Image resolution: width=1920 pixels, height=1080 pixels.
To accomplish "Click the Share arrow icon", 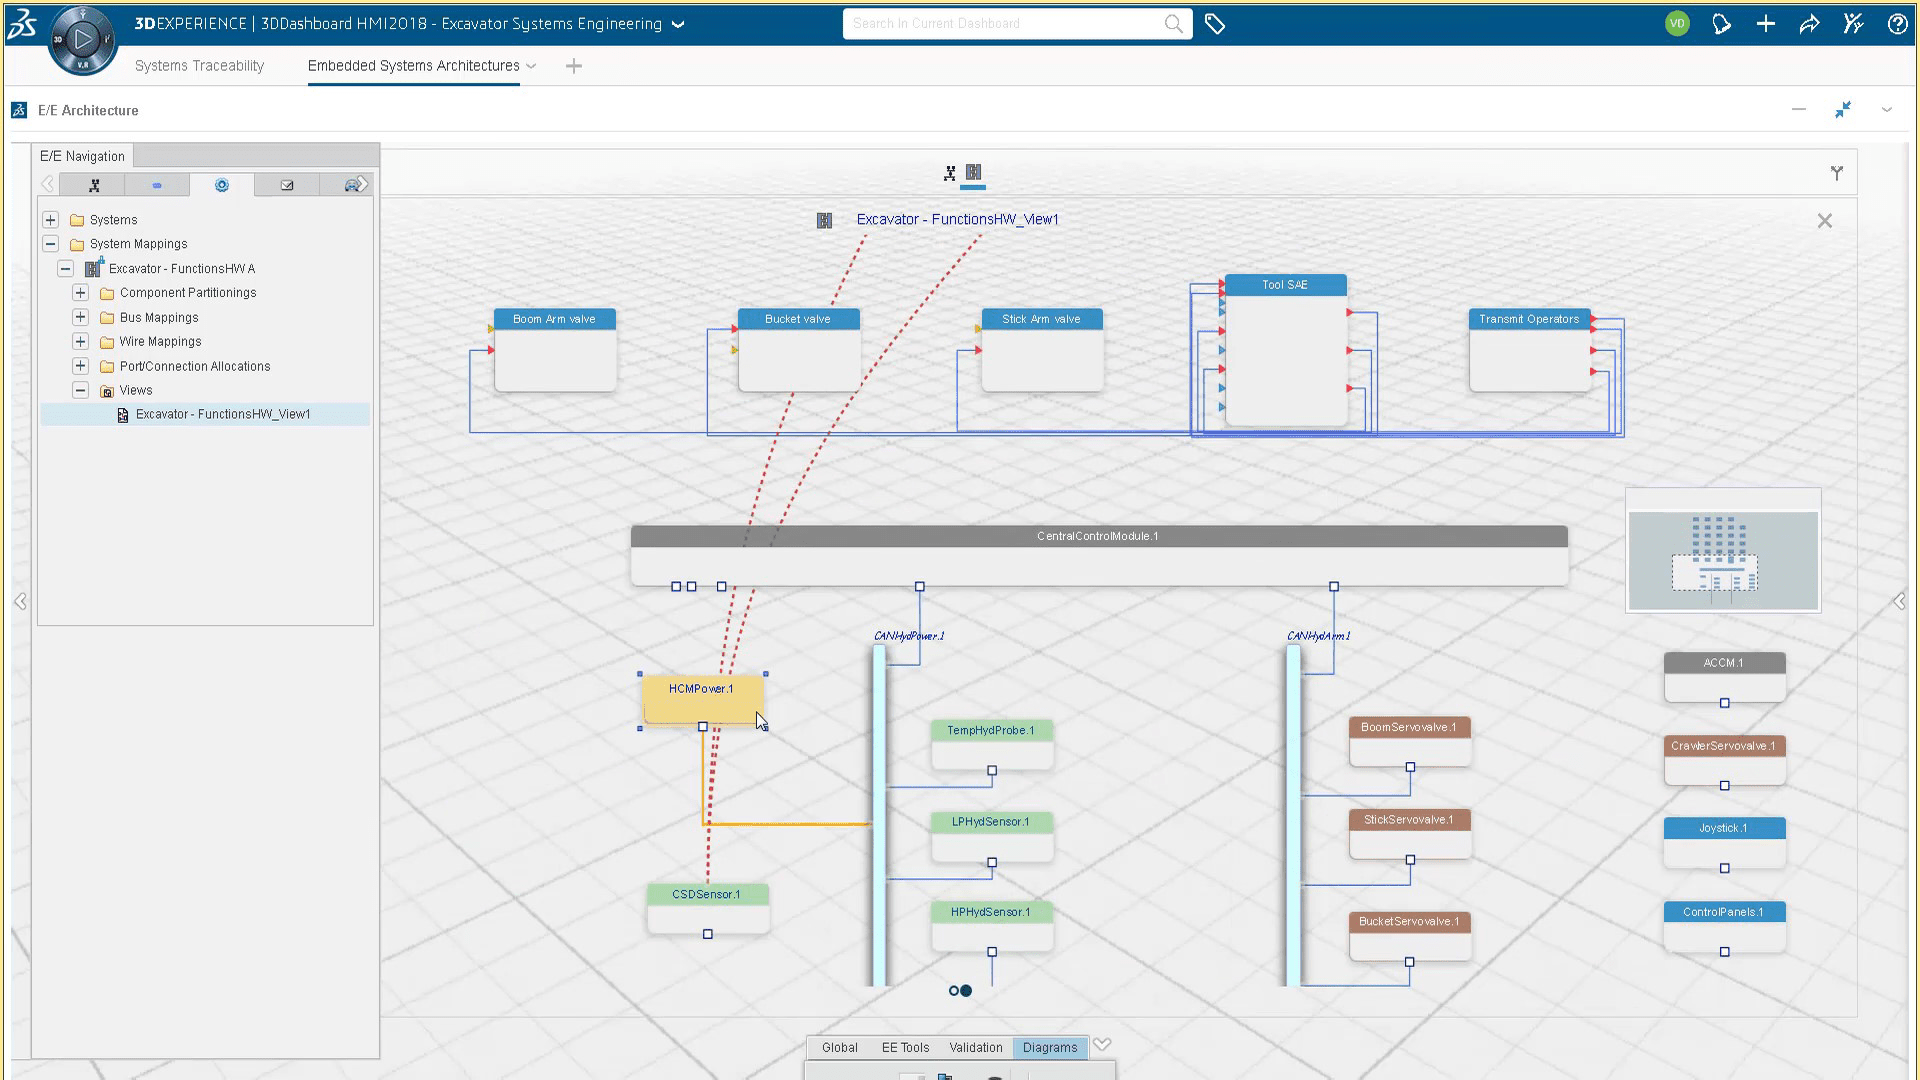I will (1809, 24).
